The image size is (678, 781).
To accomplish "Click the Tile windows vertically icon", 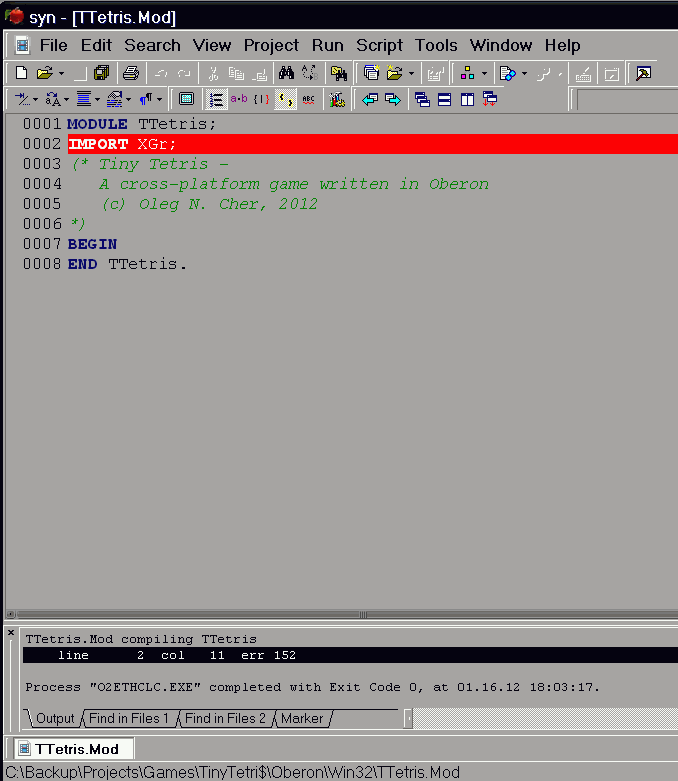I will (467, 99).
